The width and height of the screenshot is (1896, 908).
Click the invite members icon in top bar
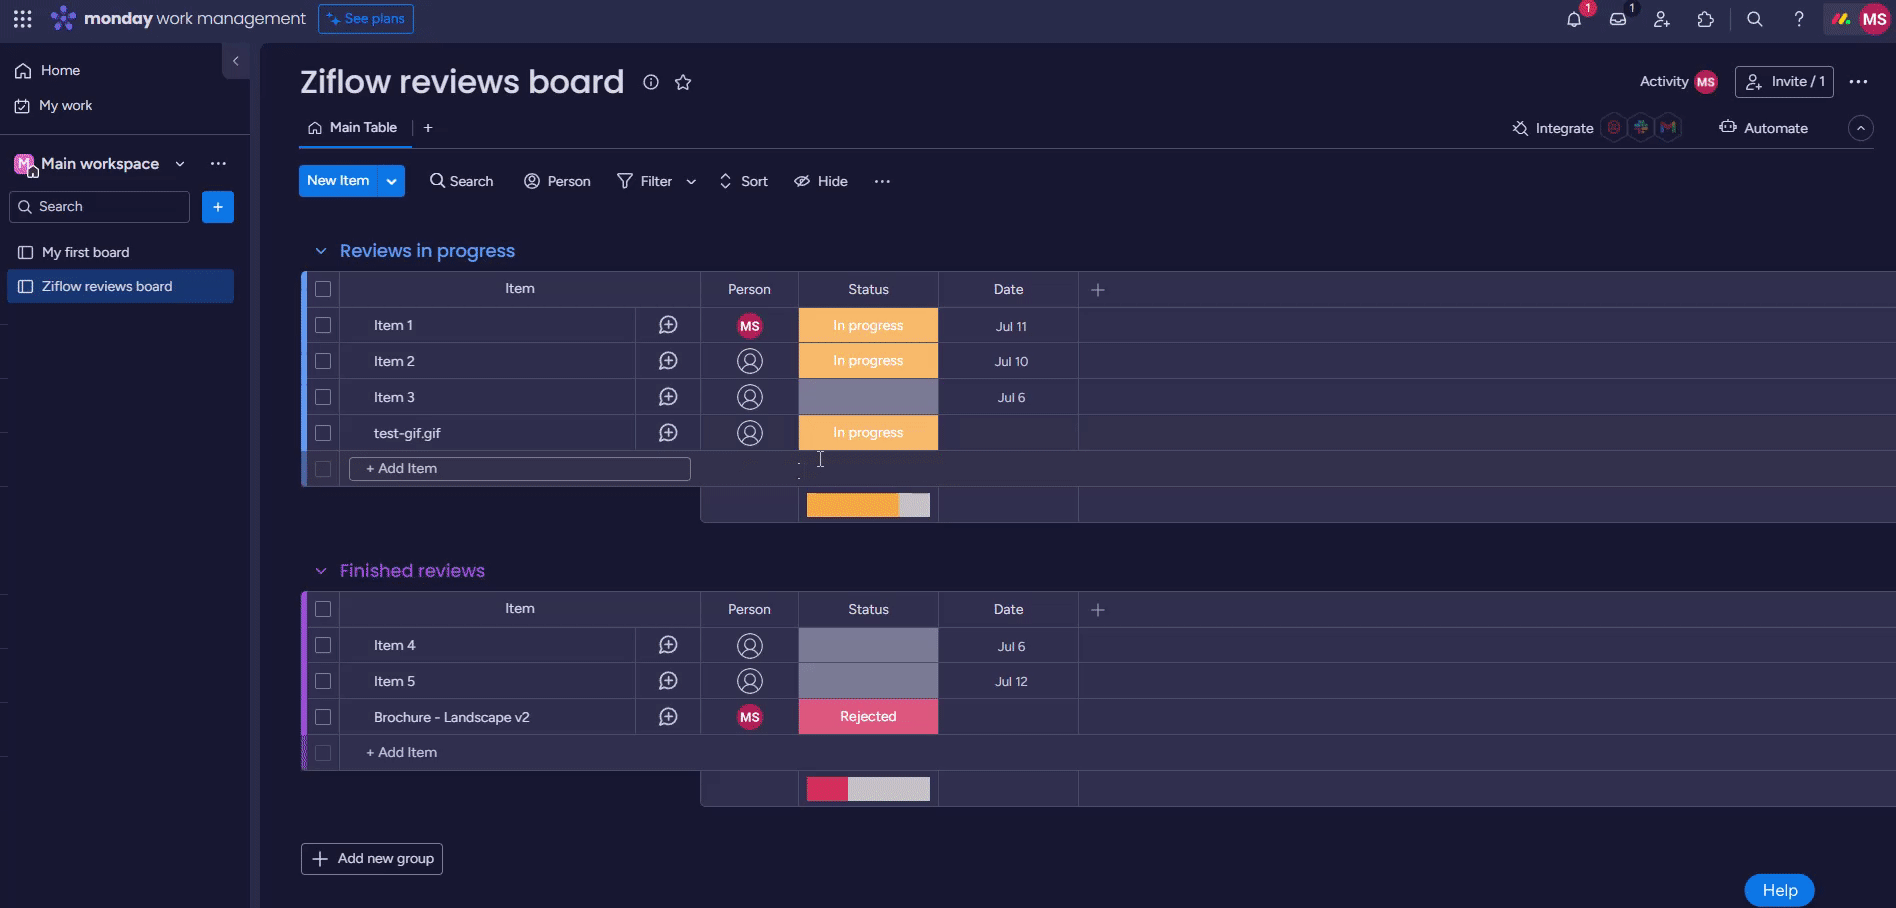pyautogui.click(x=1661, y=19)
